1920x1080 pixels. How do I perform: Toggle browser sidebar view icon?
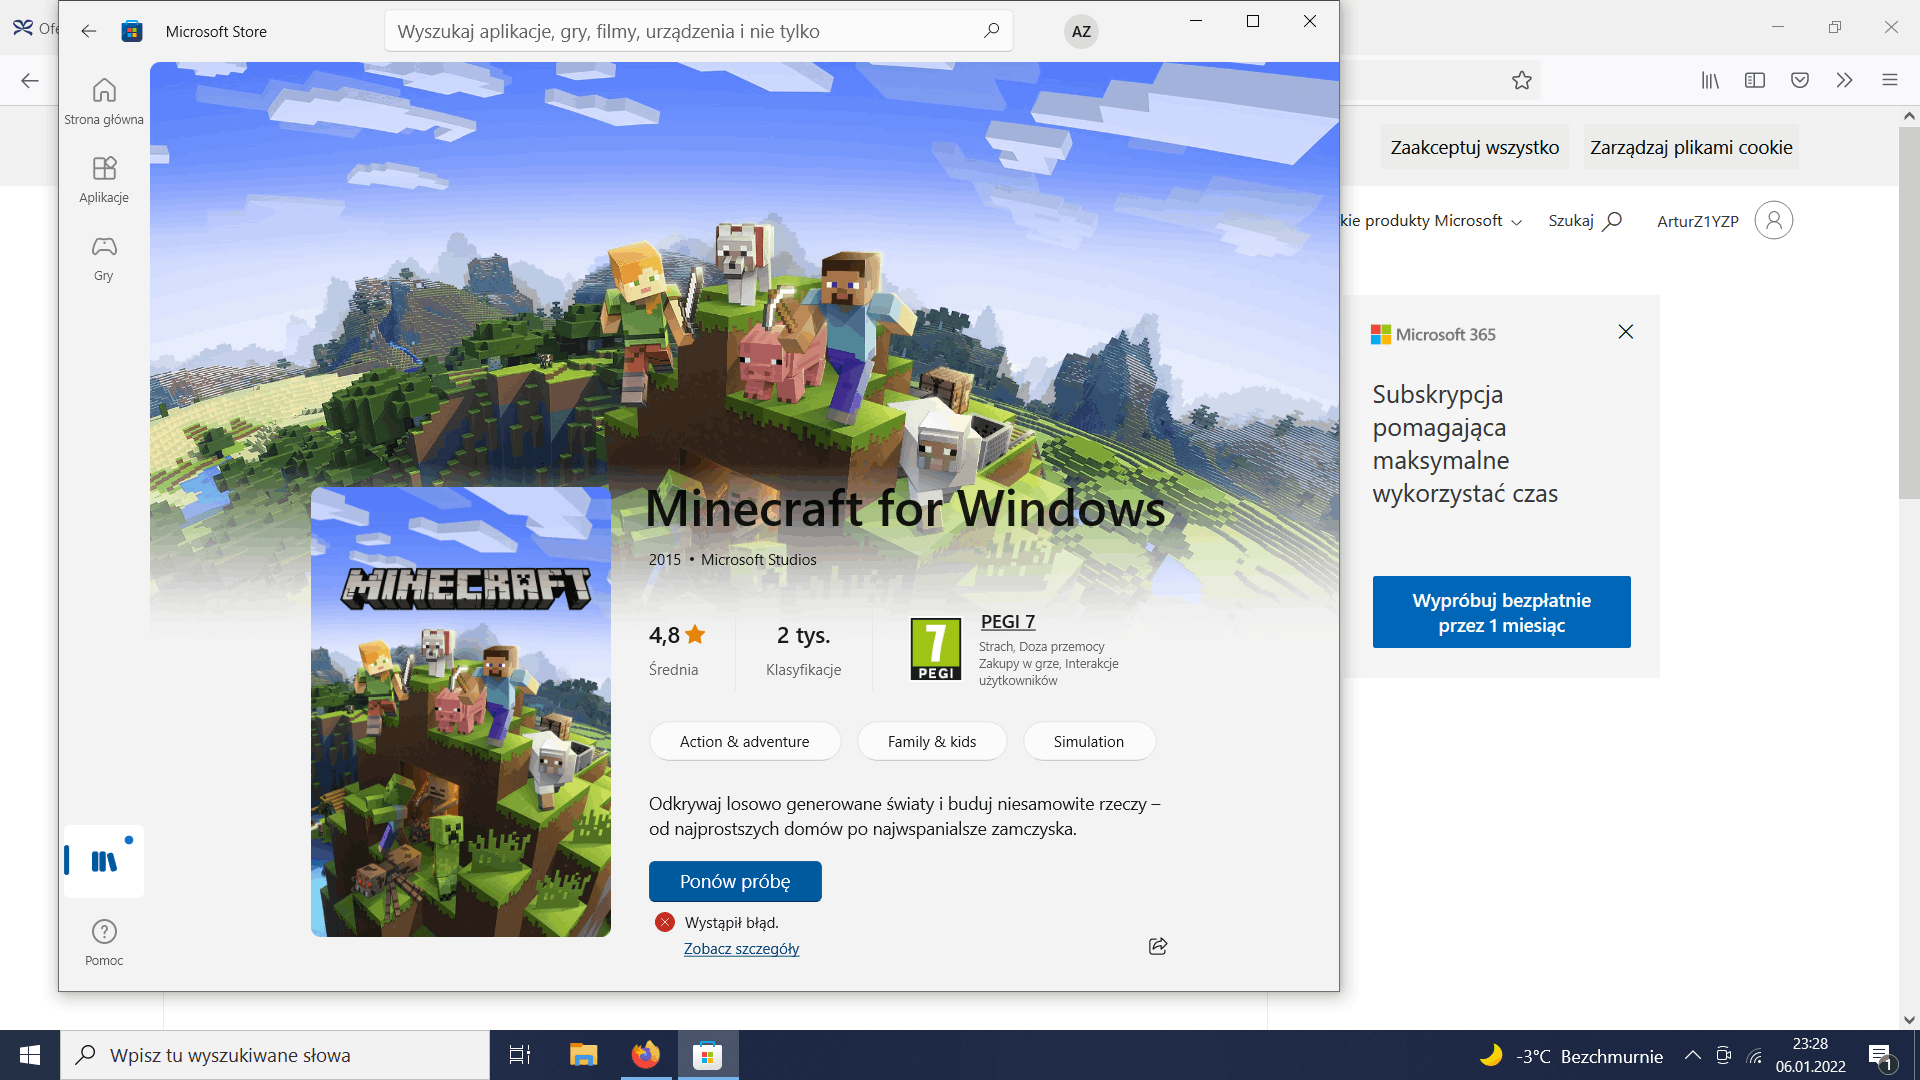pyautogui.click(x=1755, y=80)
